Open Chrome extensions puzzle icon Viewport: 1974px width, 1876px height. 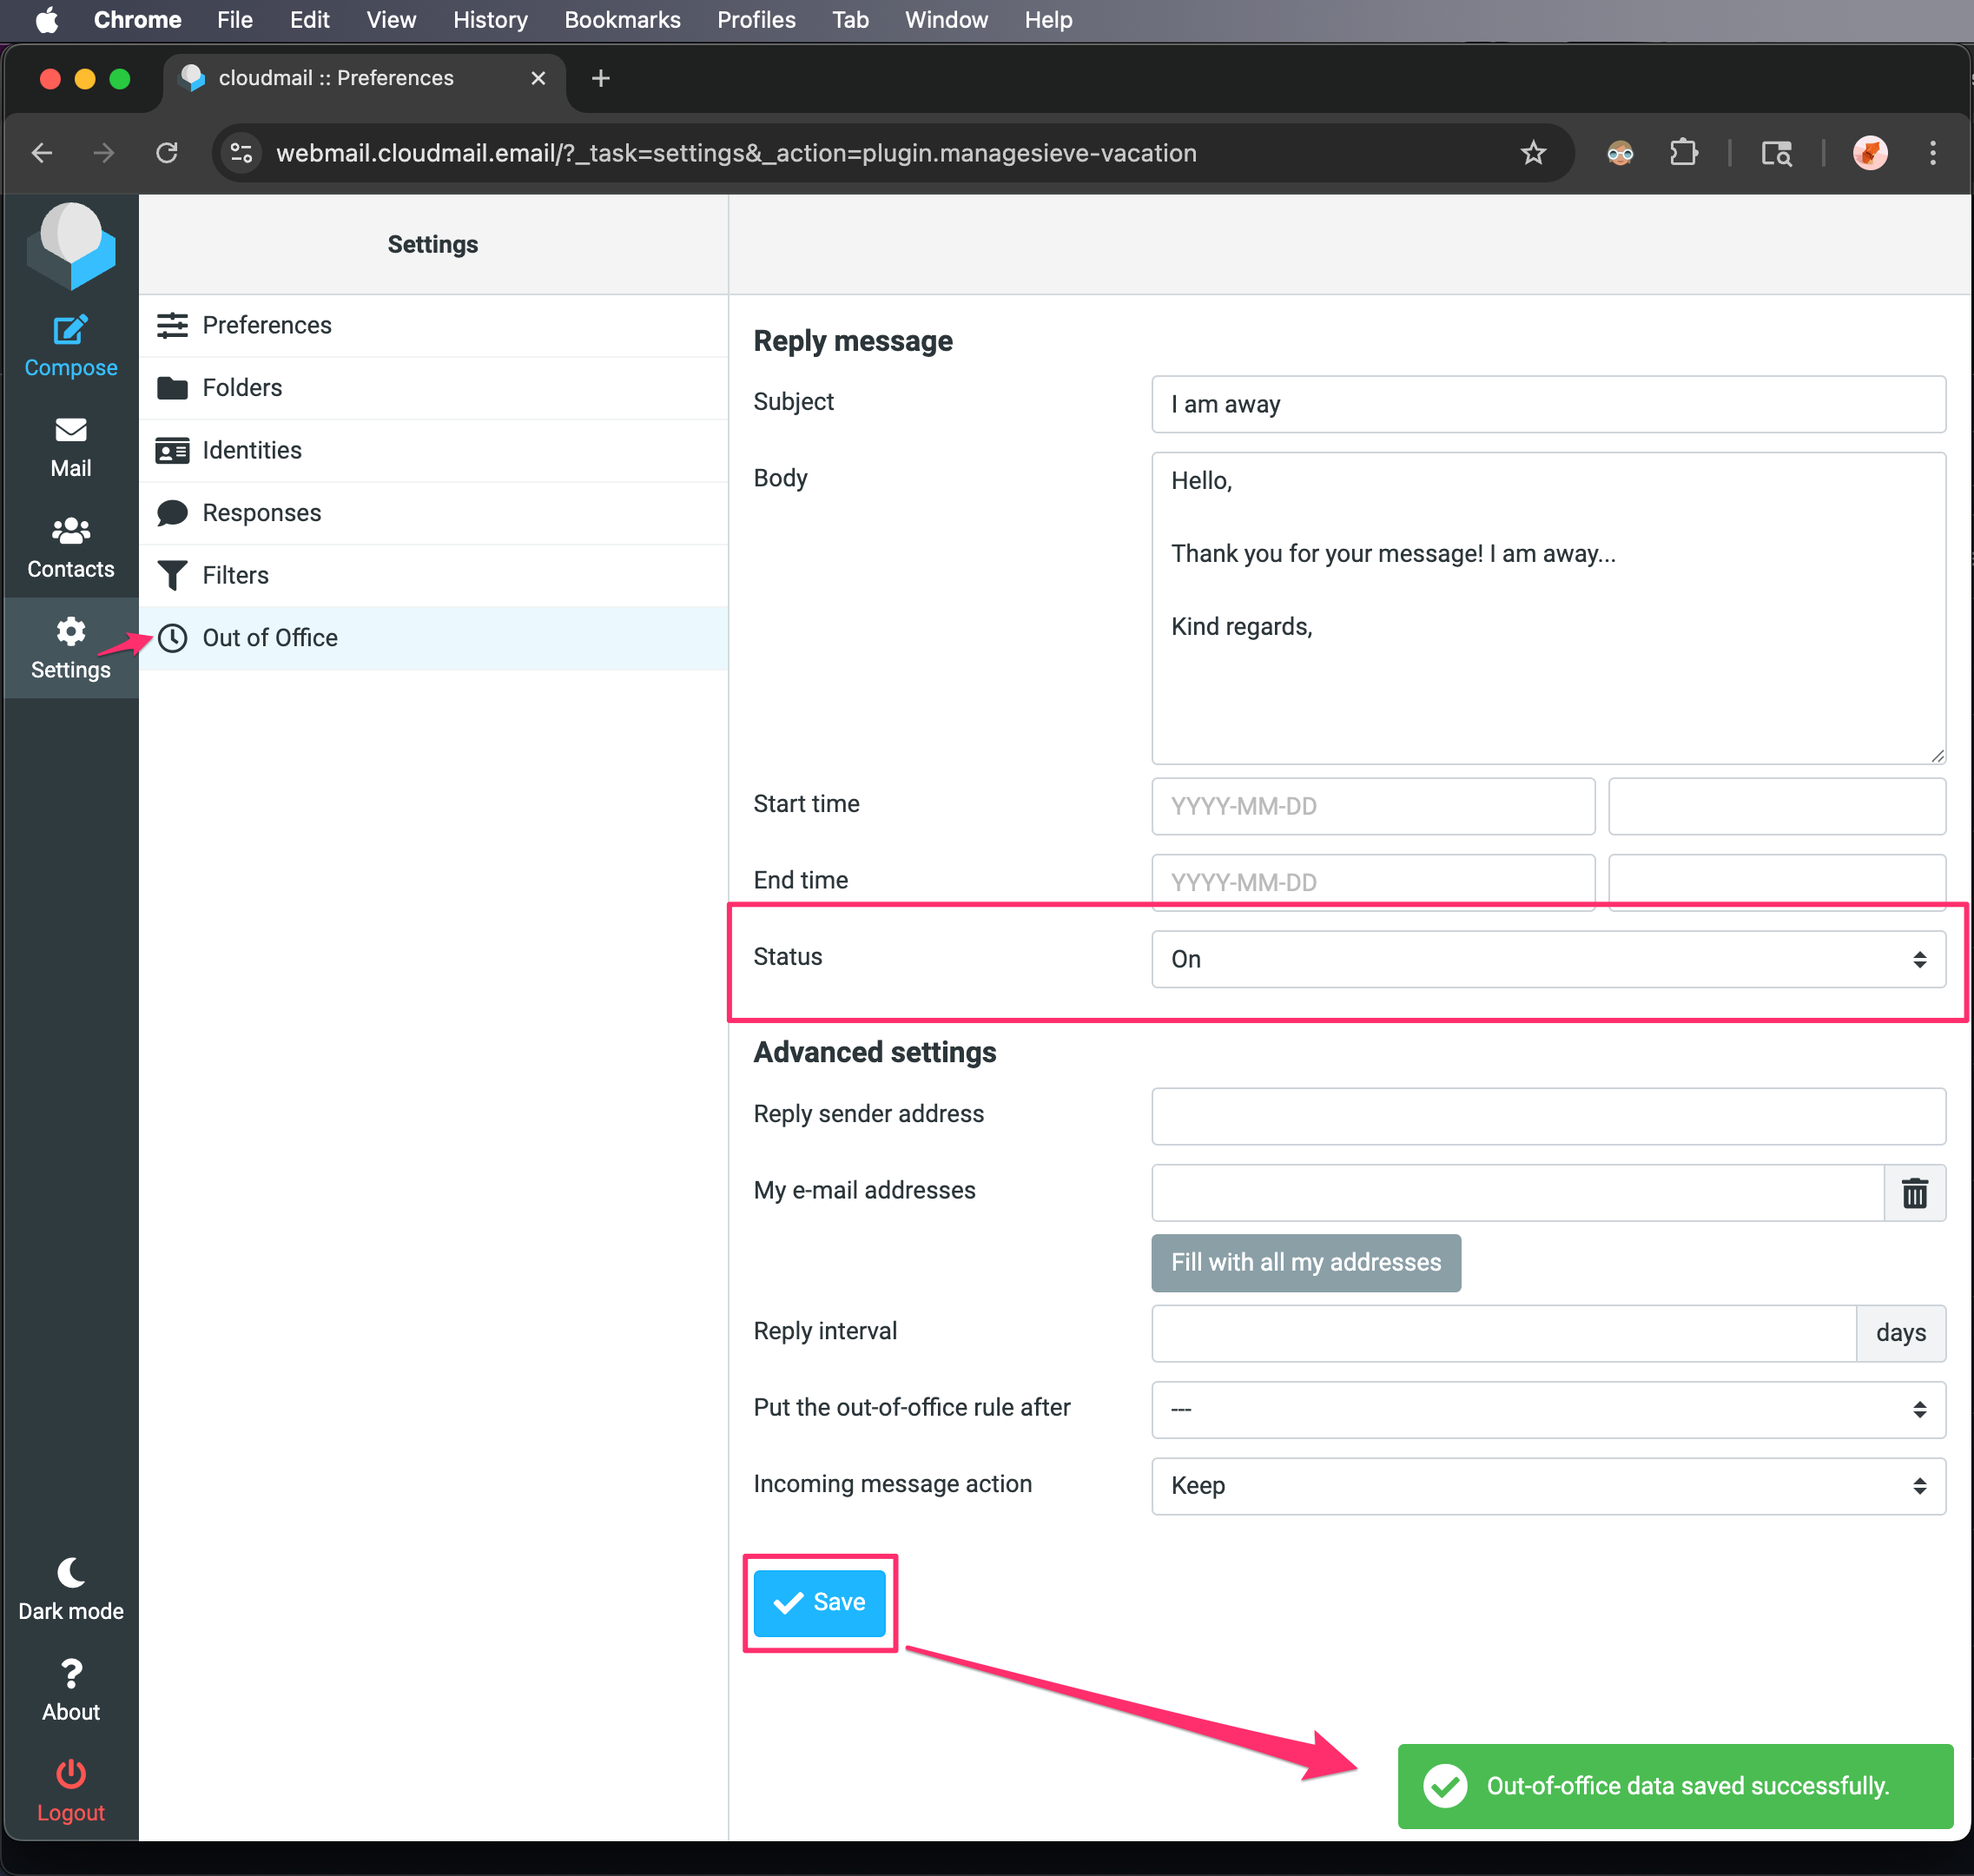click(x=1683, y=153)
